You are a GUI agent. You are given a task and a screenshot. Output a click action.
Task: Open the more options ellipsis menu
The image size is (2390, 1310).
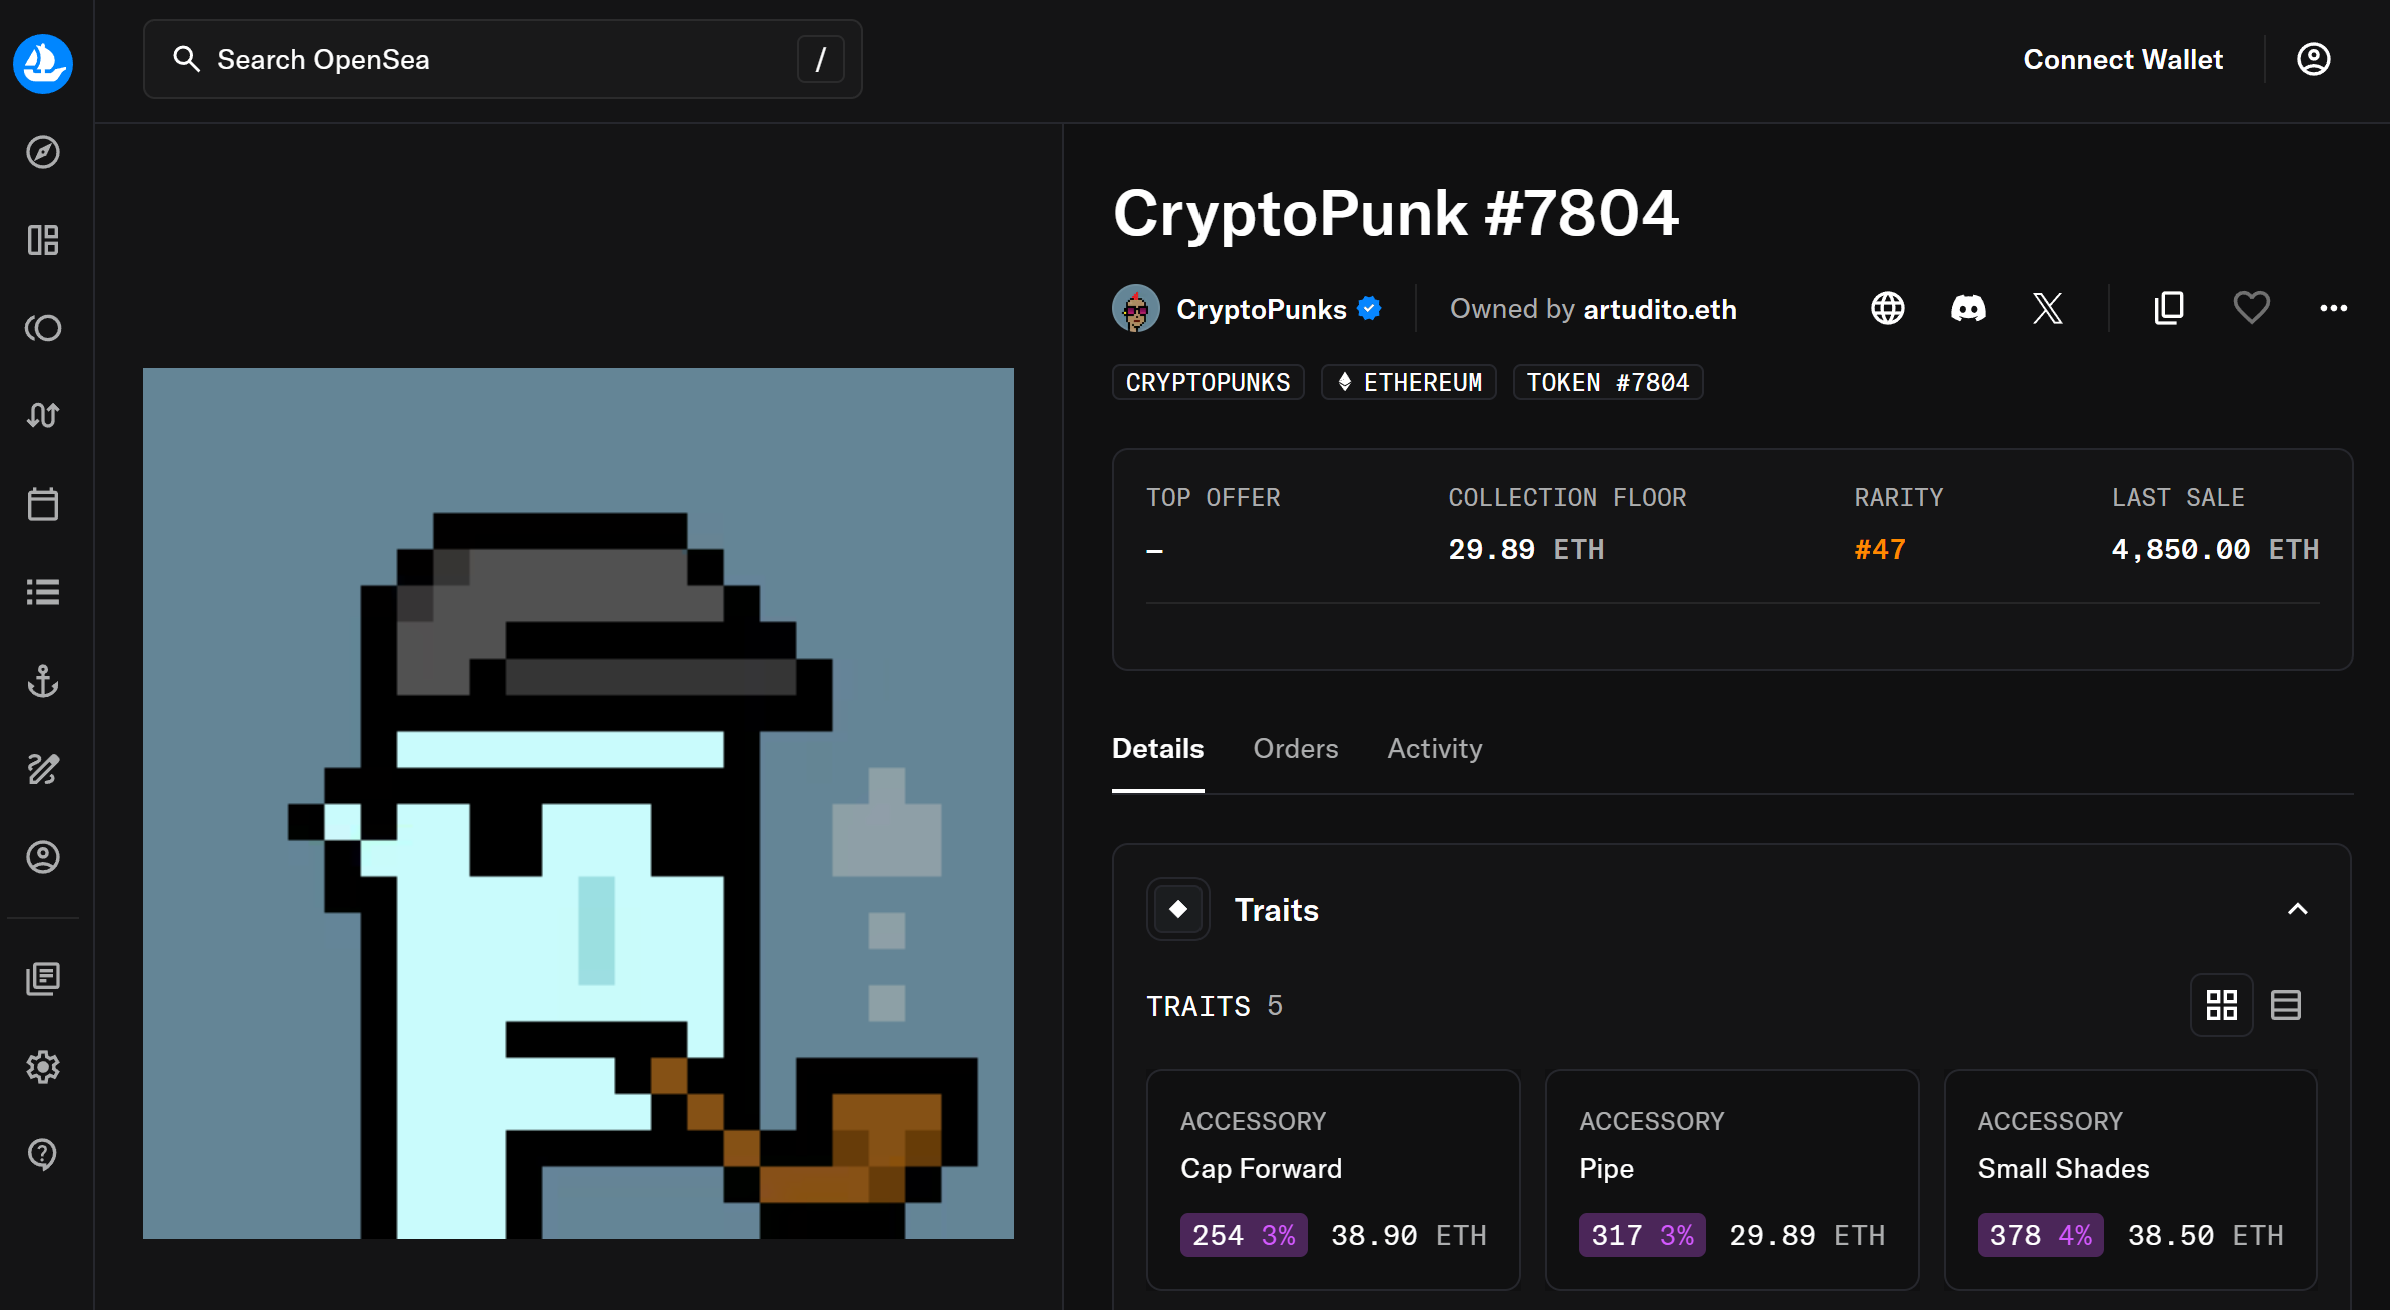[2334, 308]
